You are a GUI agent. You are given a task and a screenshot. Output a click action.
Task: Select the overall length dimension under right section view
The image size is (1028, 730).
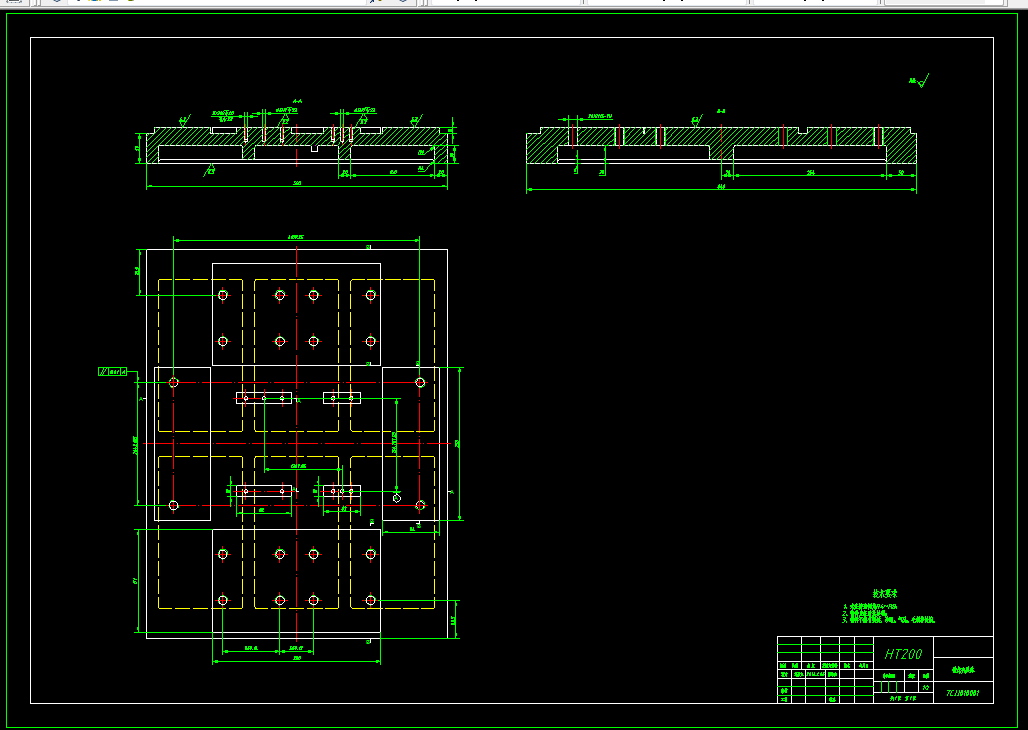[721, 187]
